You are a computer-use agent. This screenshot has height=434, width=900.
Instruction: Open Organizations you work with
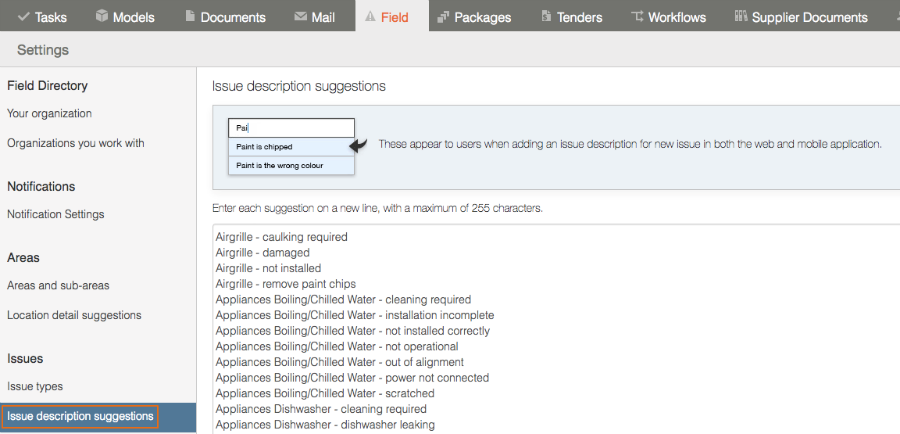76,144
